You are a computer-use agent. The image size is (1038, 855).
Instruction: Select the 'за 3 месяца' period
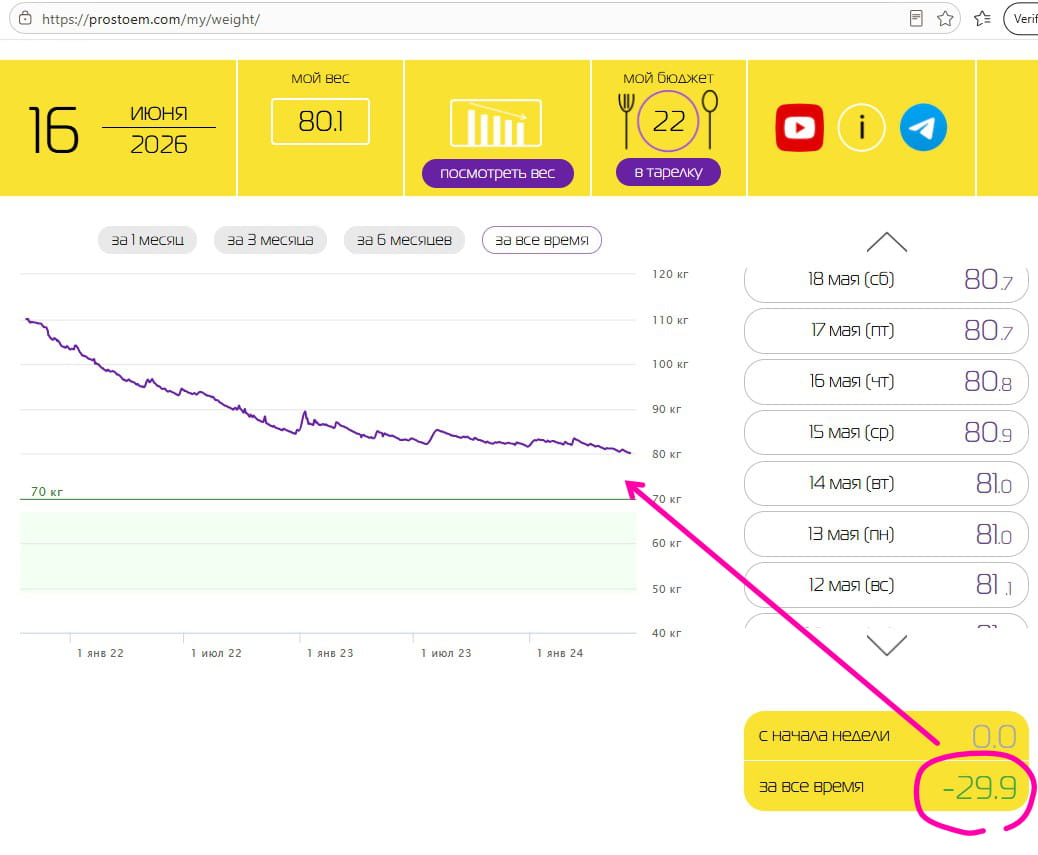coord(270,240)
